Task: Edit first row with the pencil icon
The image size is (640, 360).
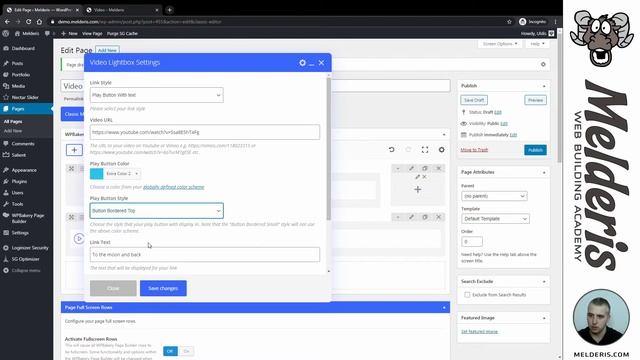Action: click(411, 168)
